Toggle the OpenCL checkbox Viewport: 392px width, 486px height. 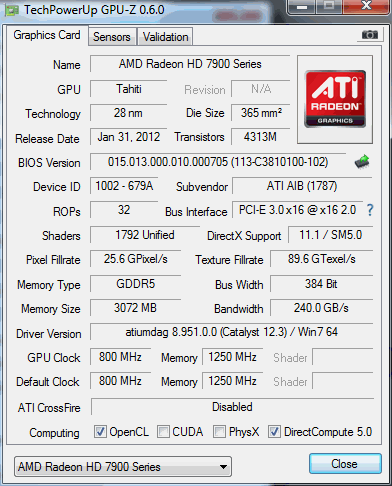[100, 431]
